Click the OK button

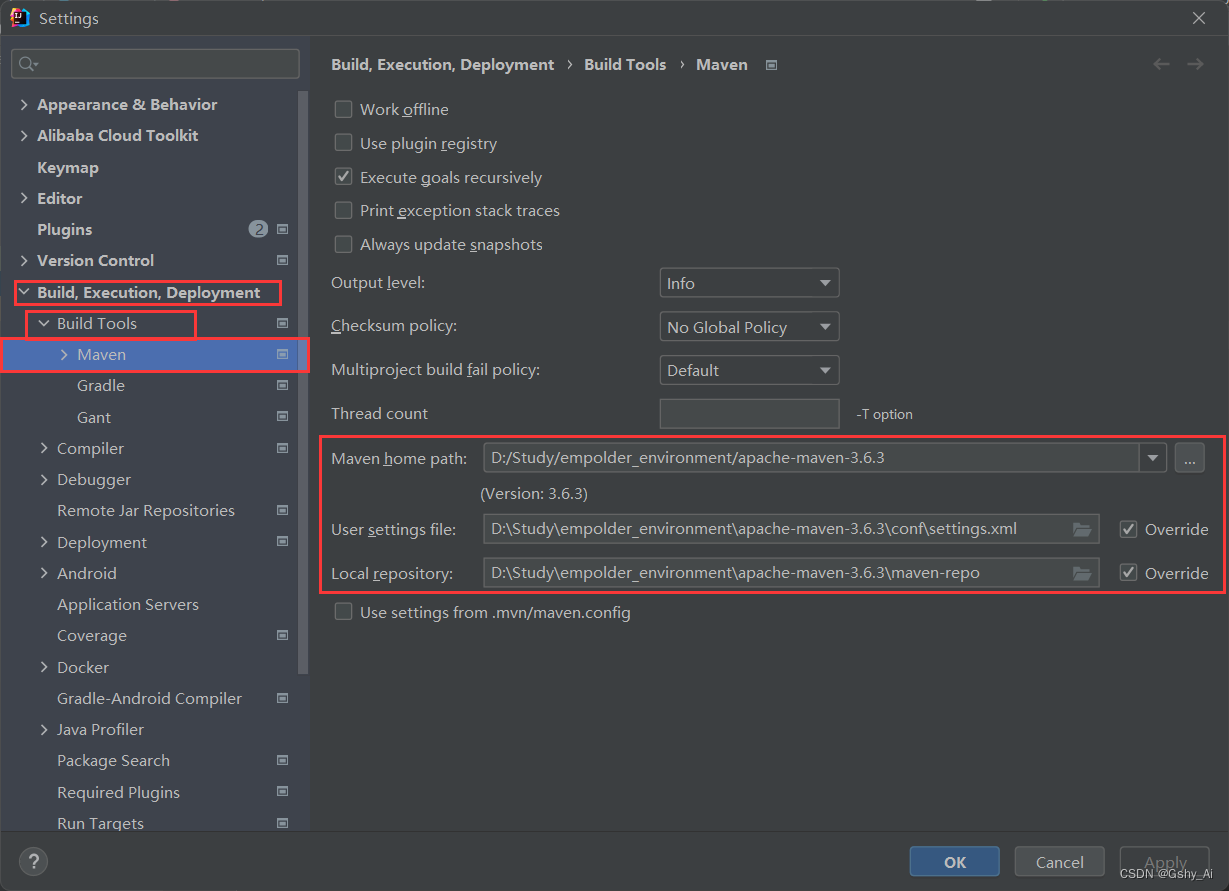(x=954, y=862)
